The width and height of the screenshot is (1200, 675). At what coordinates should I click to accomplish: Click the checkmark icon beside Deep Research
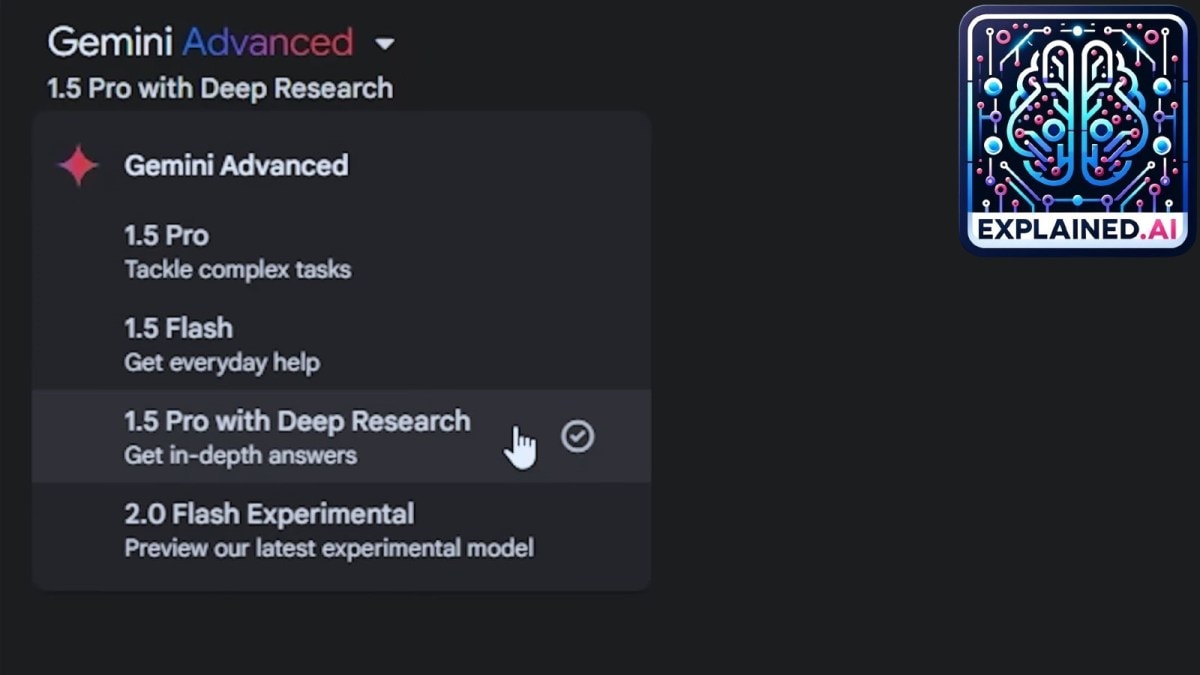pyautogui.click(x=578, y=434)
